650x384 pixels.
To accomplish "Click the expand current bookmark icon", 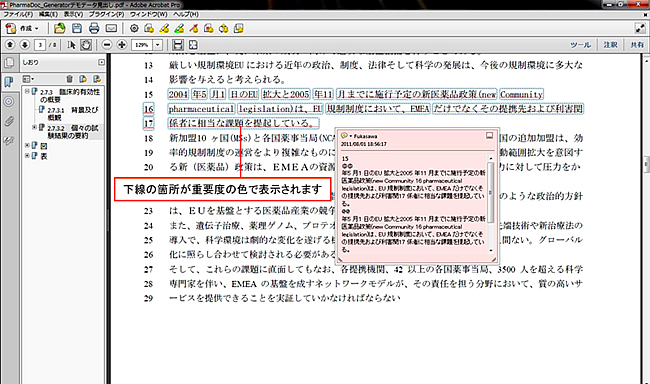I will 97,79.
